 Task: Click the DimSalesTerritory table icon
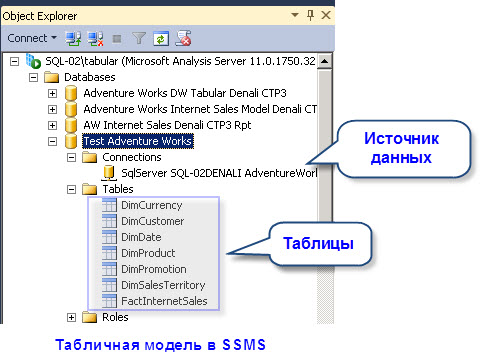(x=109, y=285)
